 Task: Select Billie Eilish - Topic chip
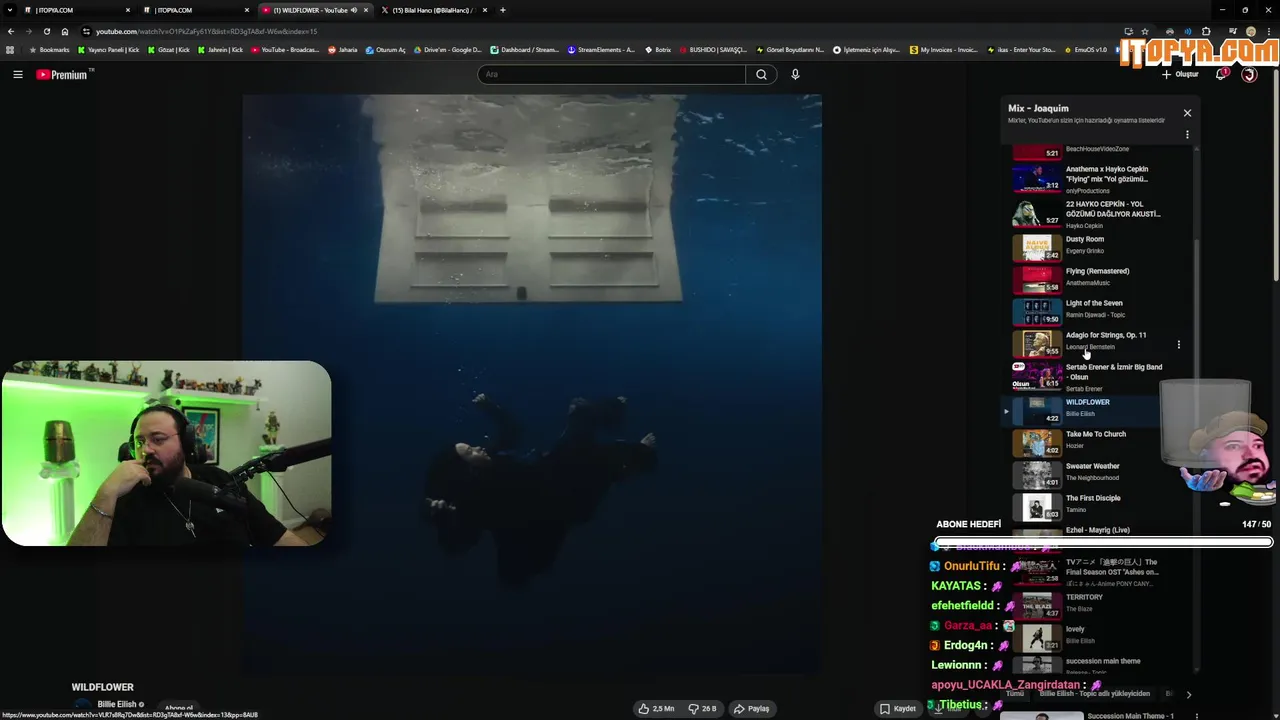pyautogui.click(x=1094, y=693)
